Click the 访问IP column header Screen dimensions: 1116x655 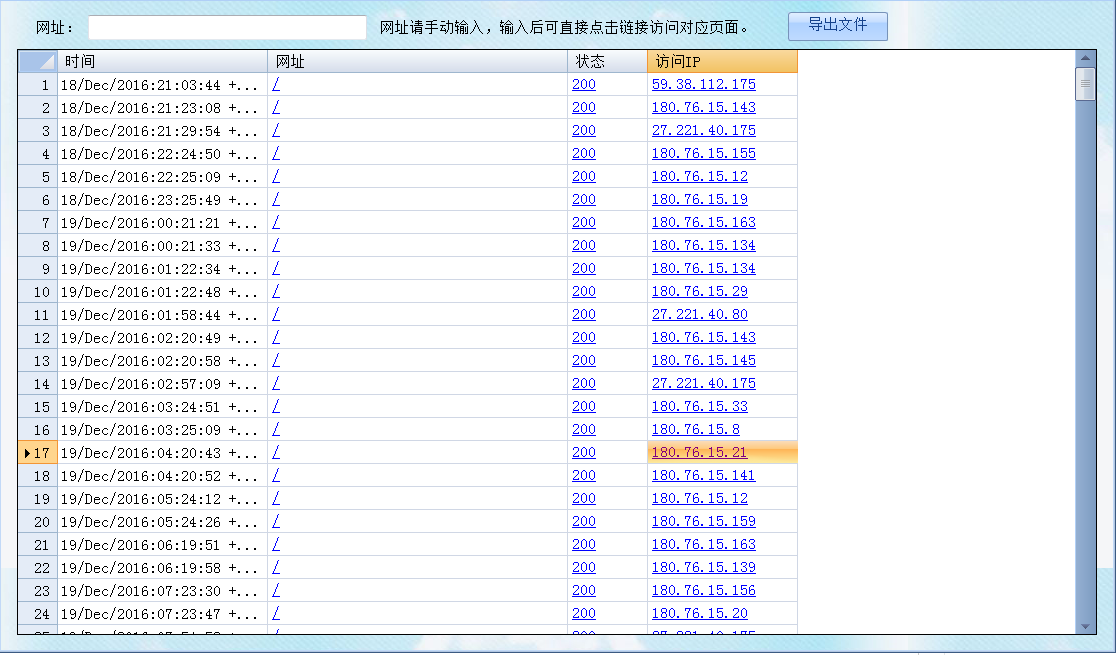(x=722, y=62)
